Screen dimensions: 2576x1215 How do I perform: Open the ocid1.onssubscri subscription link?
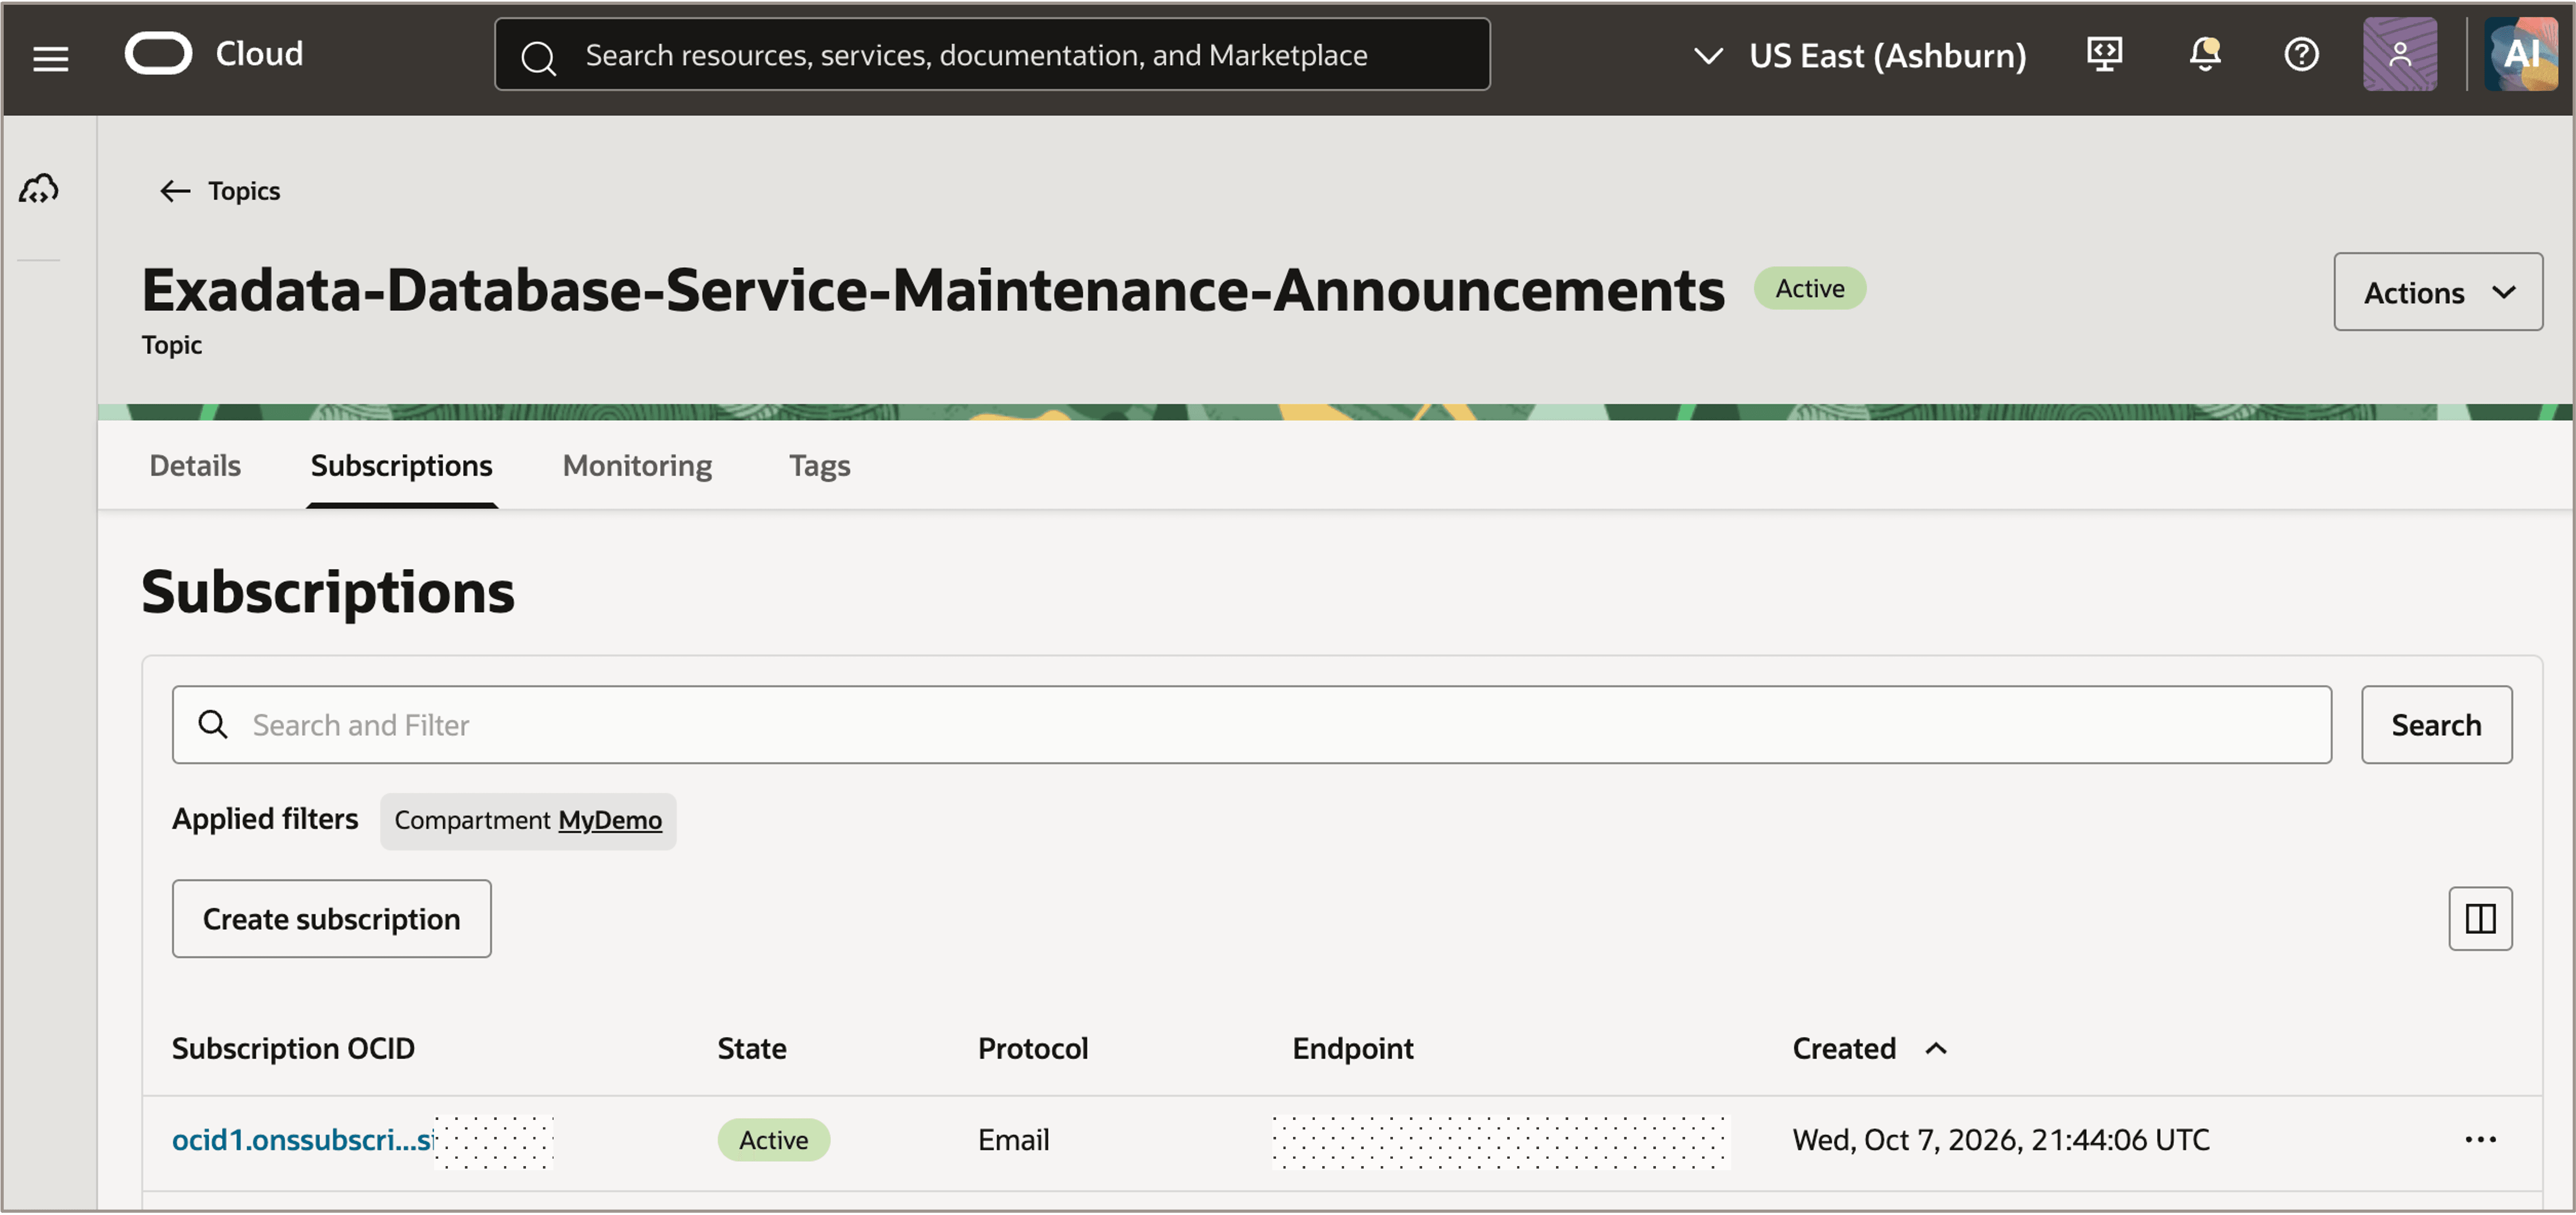point(303,1139)
